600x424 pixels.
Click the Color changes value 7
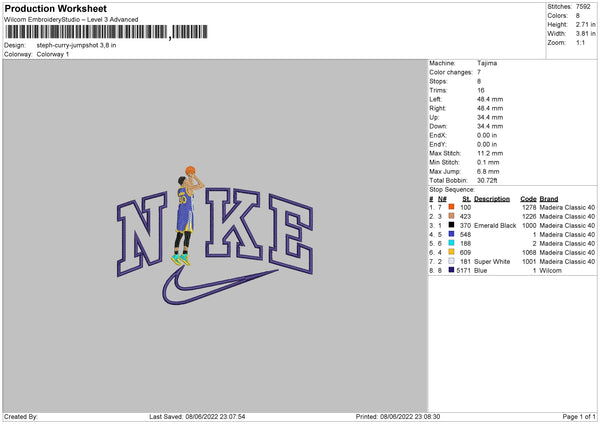tap(479, 72)
